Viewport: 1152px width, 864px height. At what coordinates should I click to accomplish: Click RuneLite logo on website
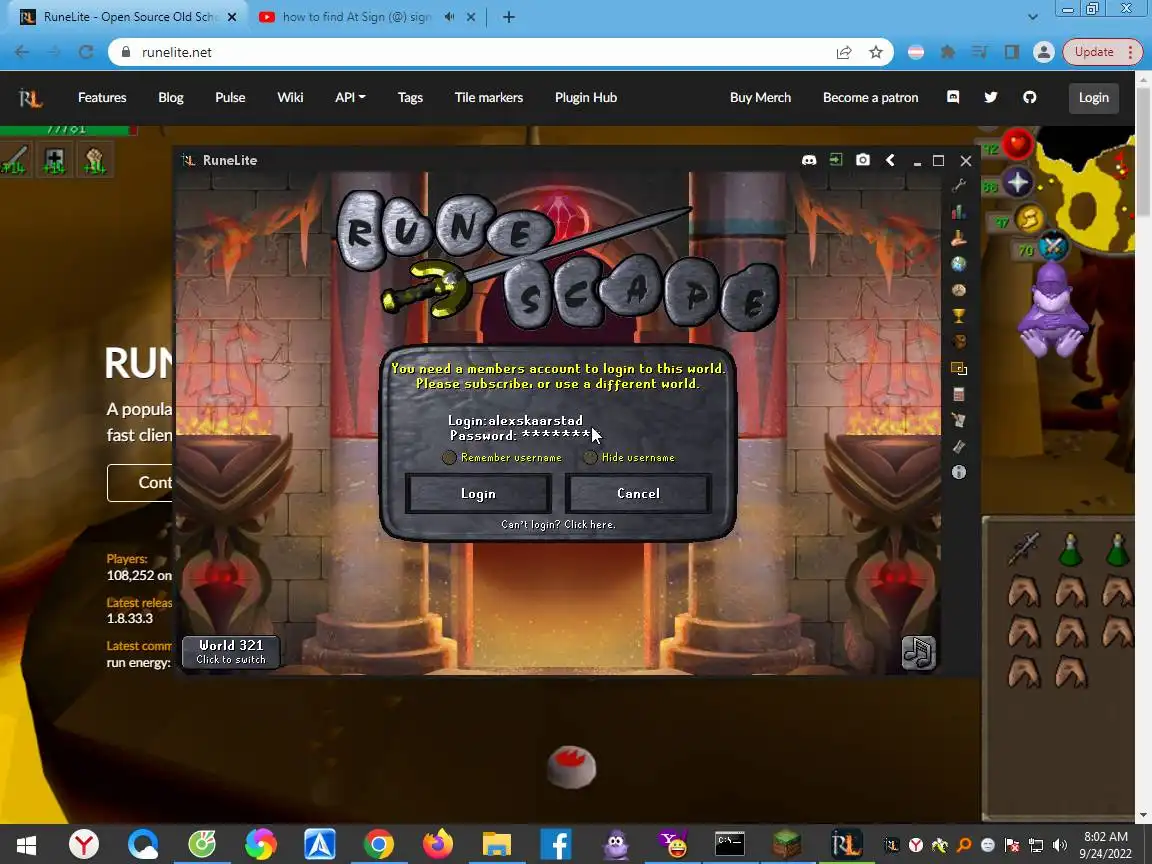click(31, 98)
